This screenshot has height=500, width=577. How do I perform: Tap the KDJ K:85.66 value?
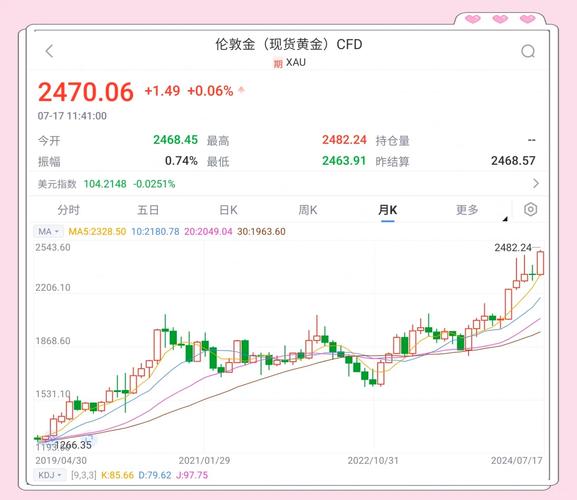pyautogui.click(x=117, y=475)
